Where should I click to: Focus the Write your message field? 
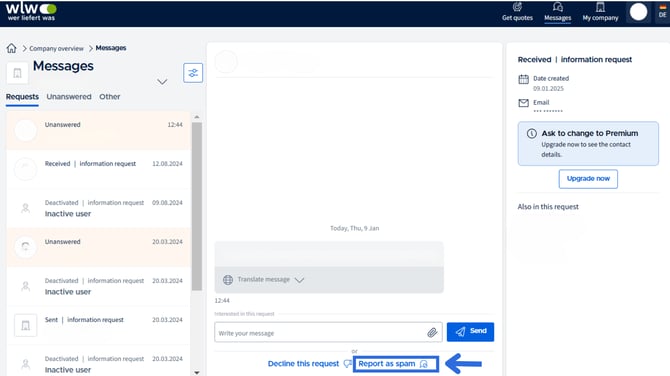[x=328, y=332]
